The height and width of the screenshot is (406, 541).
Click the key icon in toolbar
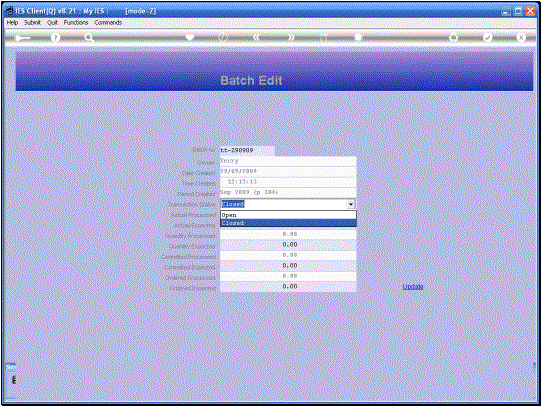coord(22,38)
